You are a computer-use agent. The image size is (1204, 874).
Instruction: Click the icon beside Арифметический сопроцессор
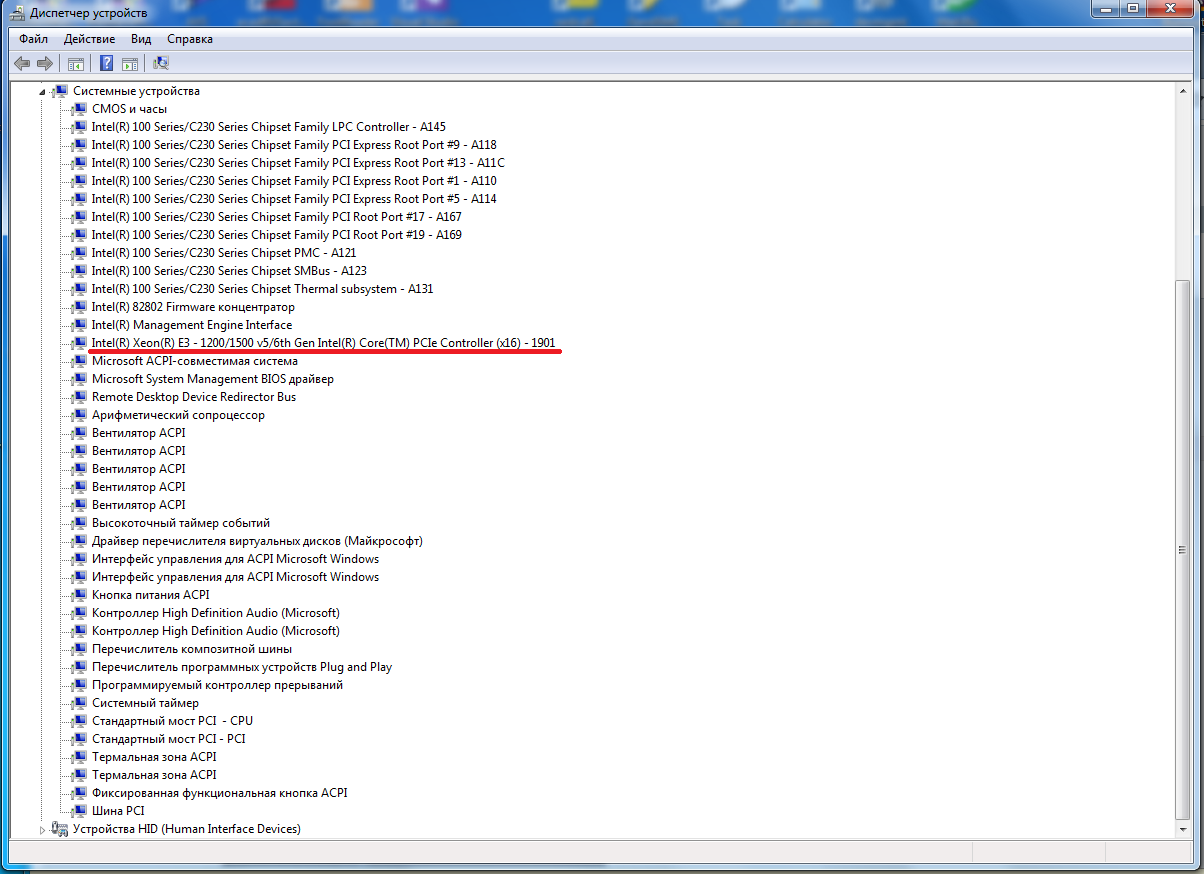[80, 415]
